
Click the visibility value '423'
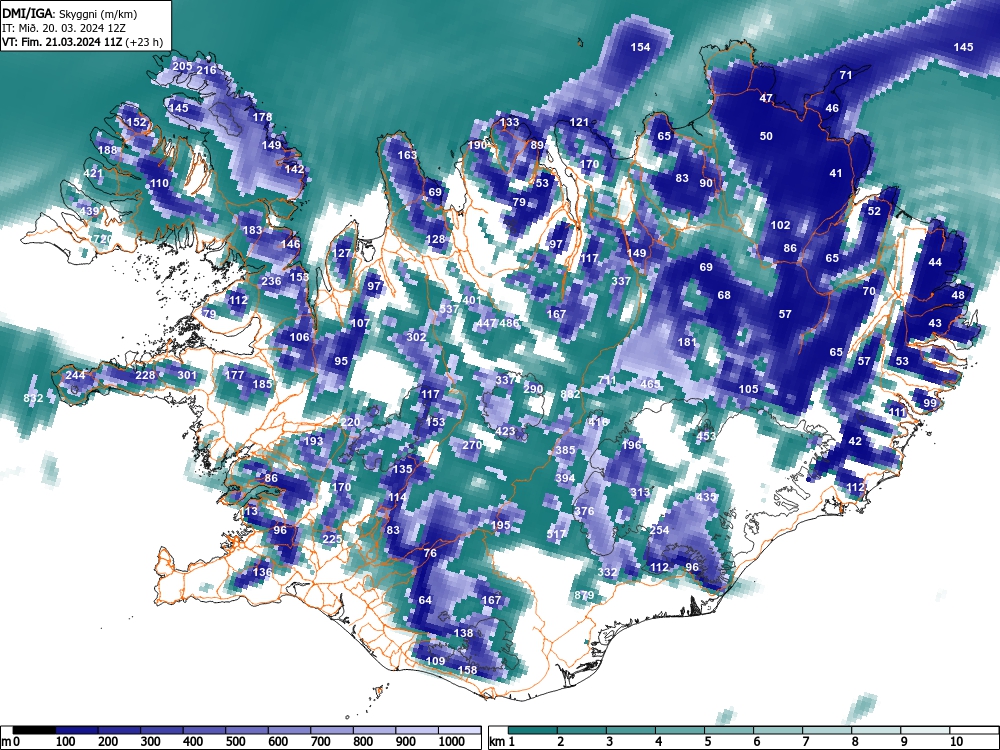505,431
